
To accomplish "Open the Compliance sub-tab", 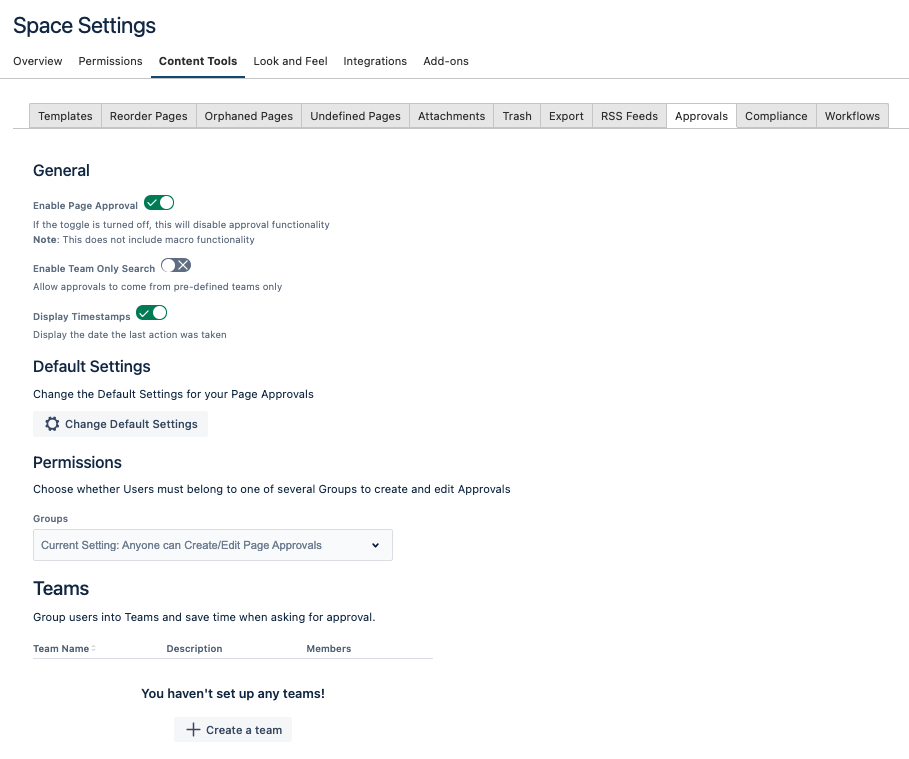I will (x=776, y=116).
